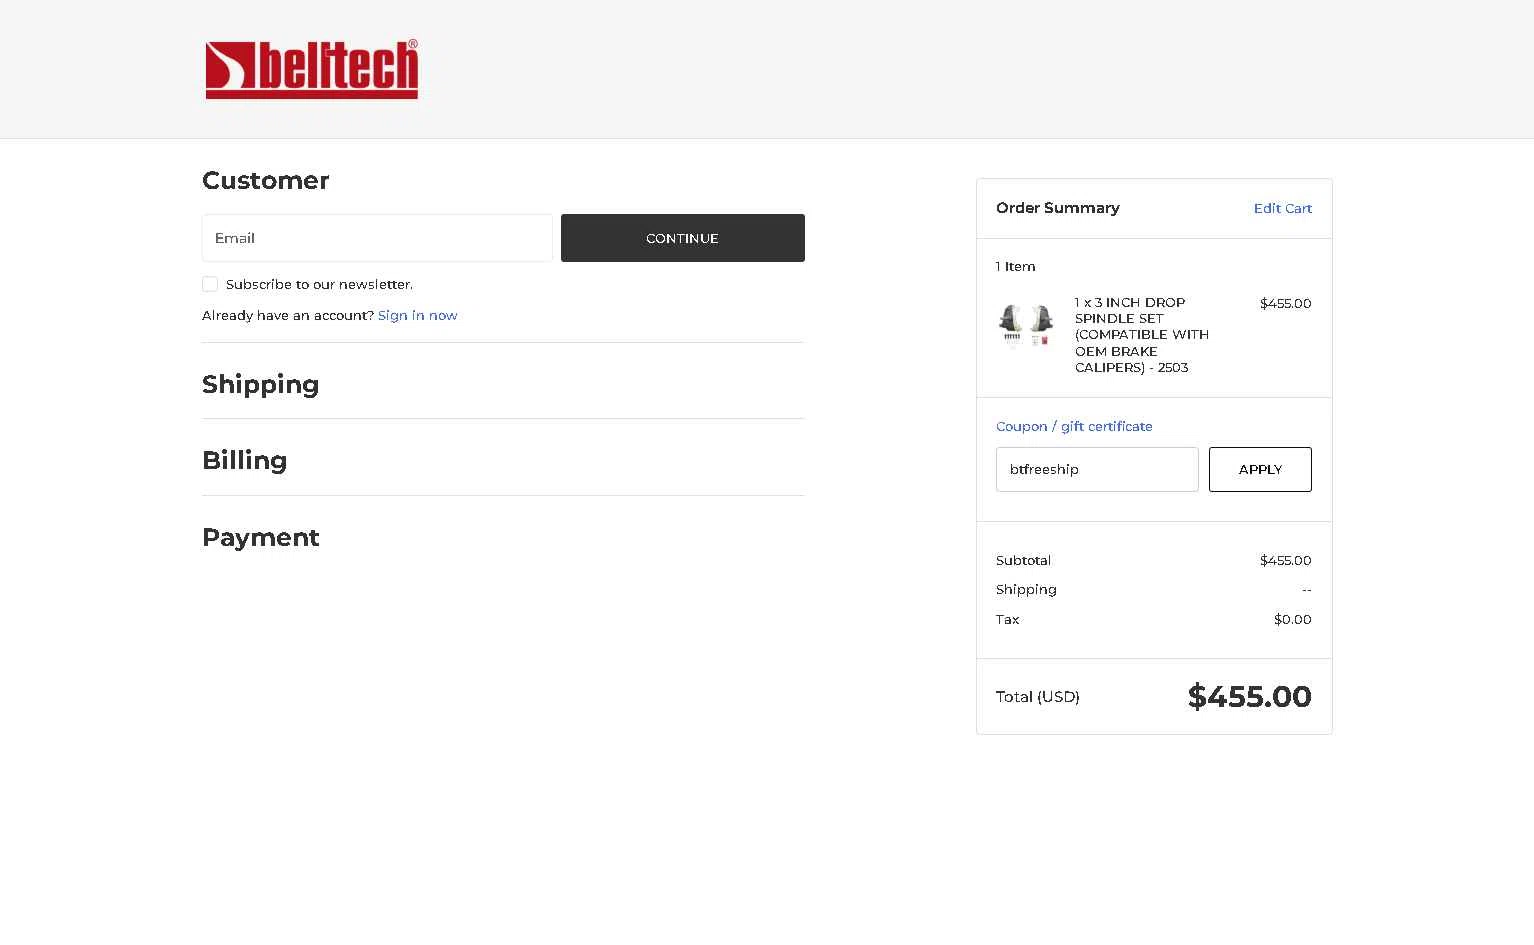
Task: Enable the Subscribe to our newsletter checkbox
Action: point(210,284)
